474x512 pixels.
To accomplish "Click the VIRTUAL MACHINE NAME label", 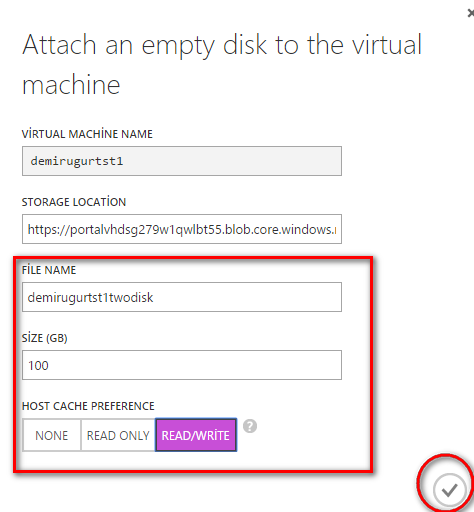I will [87, 134].
